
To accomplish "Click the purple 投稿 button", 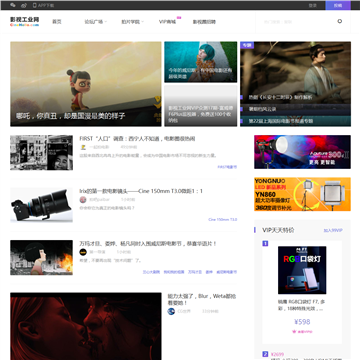I will point(338,5).
